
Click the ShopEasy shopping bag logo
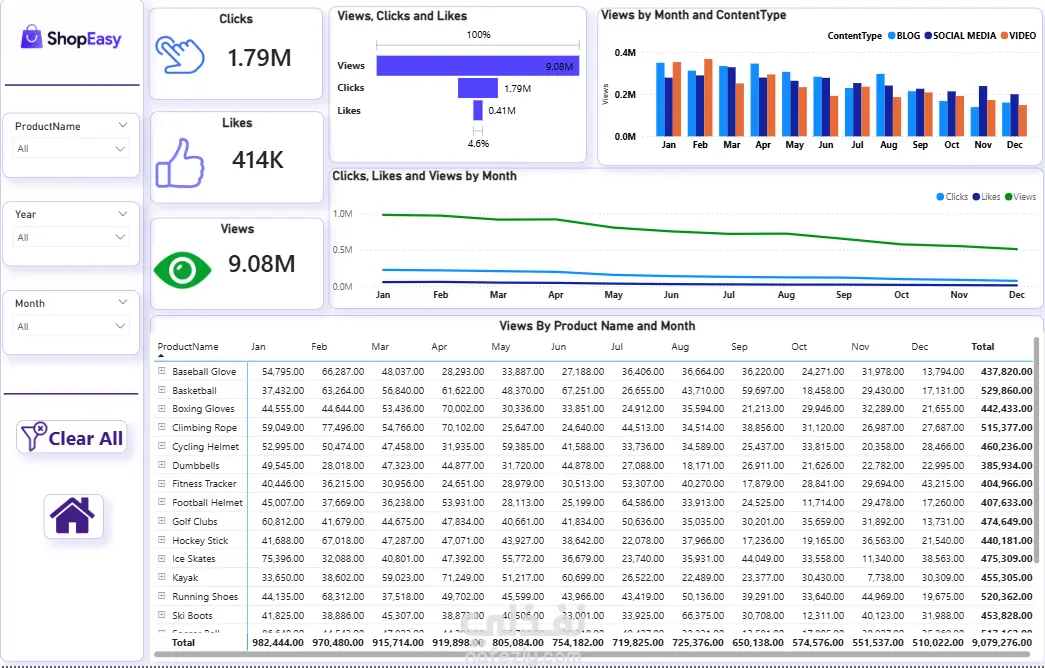31,38
